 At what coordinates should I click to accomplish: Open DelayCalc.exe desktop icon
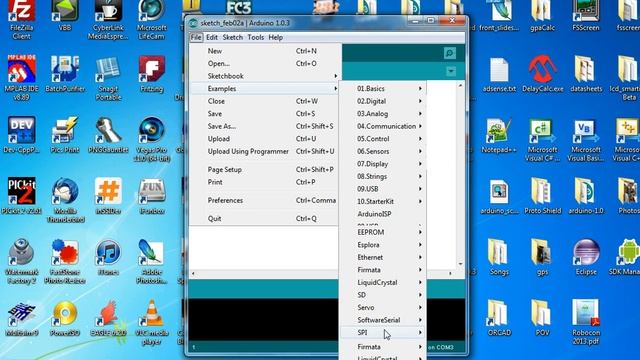tap(542, 73)
